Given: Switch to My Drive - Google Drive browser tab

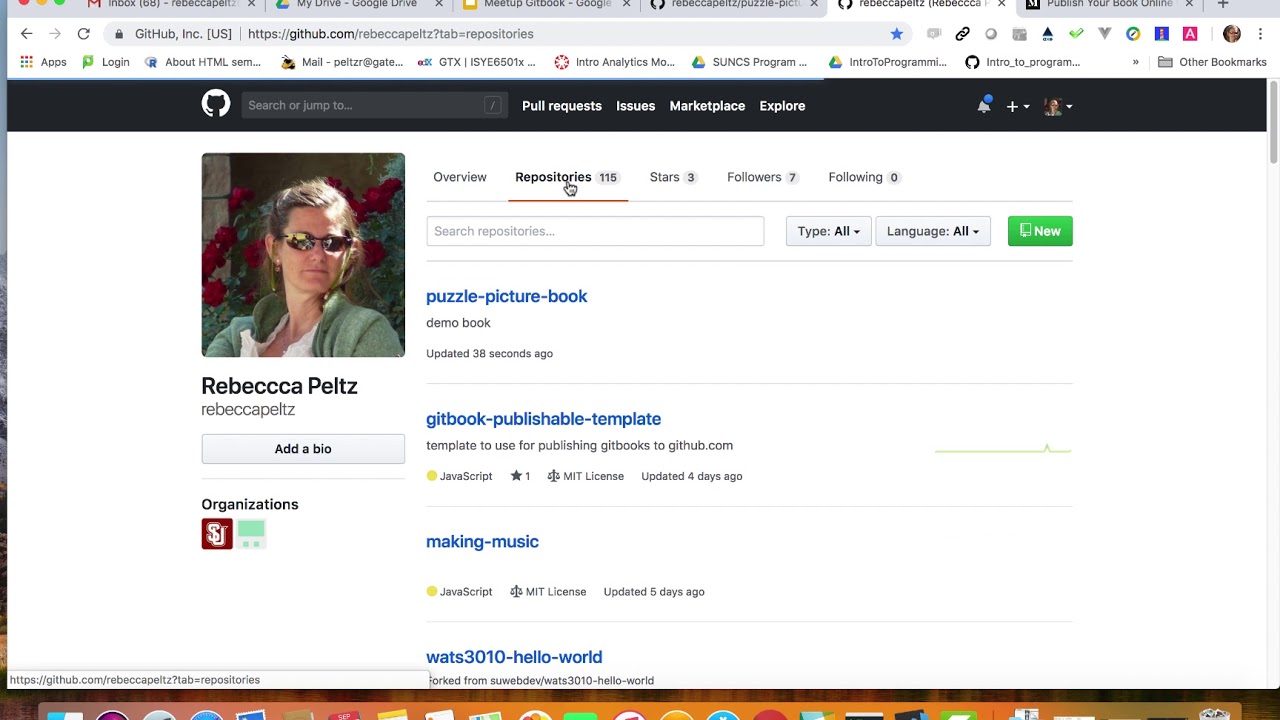Looking at the screenshot, I should [356, 5].
